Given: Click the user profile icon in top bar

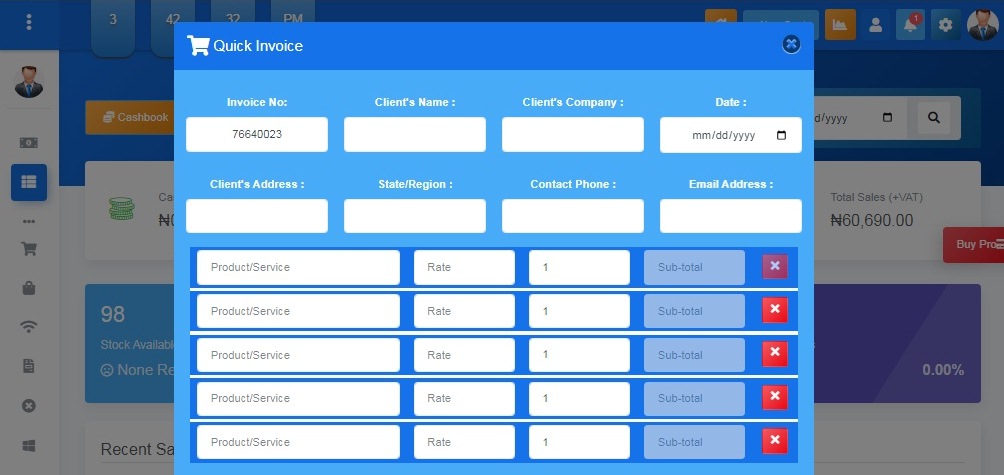Looking at the screenshot, I should [x=875, y=25].
